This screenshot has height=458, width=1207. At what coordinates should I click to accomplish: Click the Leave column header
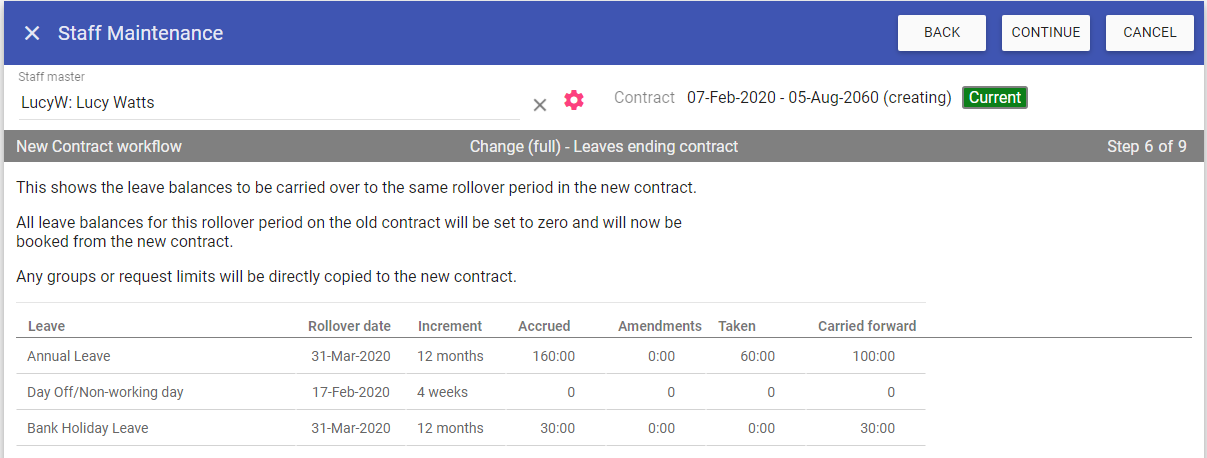click(x=46, y=326)
